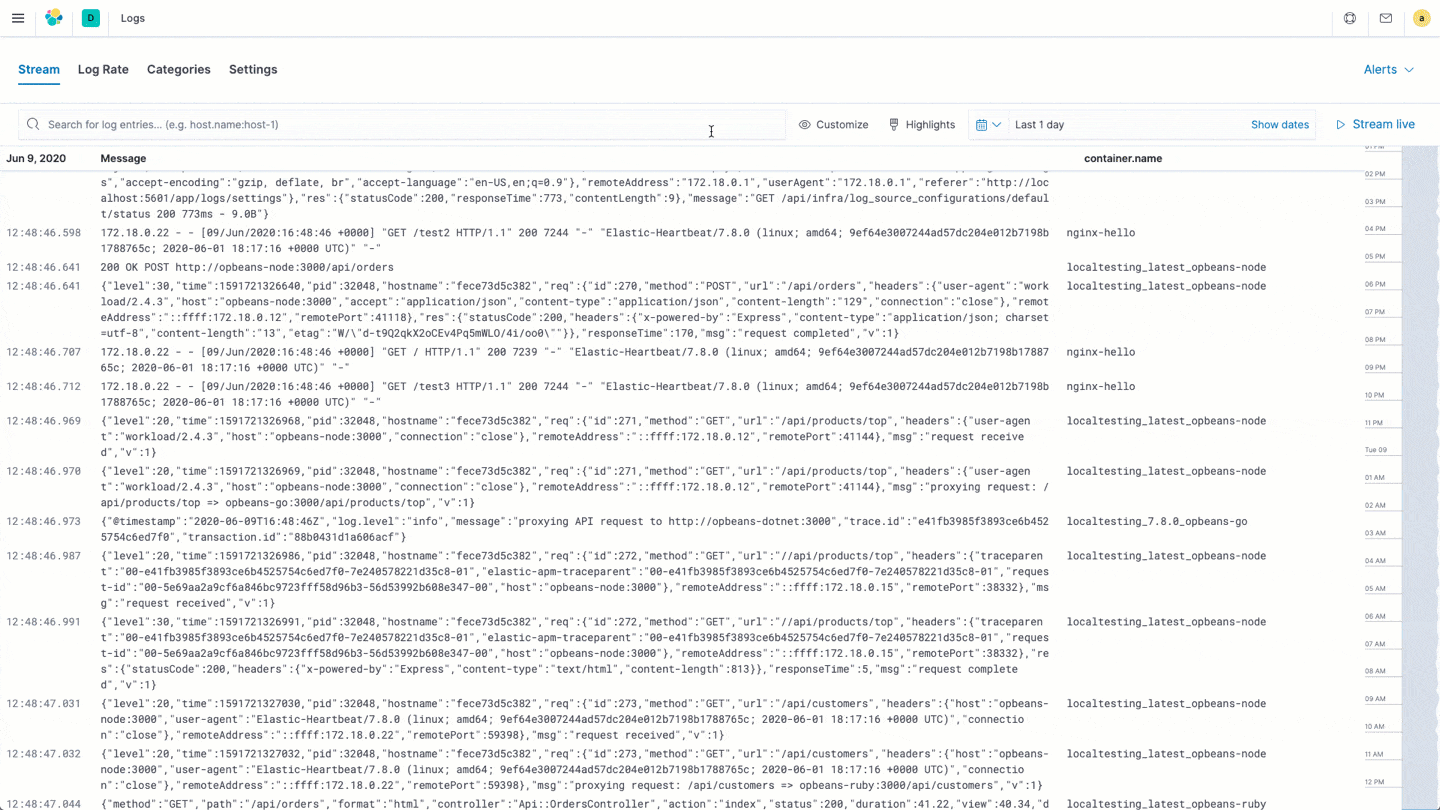Open the date picker calendar icon

tap(983, 124)
